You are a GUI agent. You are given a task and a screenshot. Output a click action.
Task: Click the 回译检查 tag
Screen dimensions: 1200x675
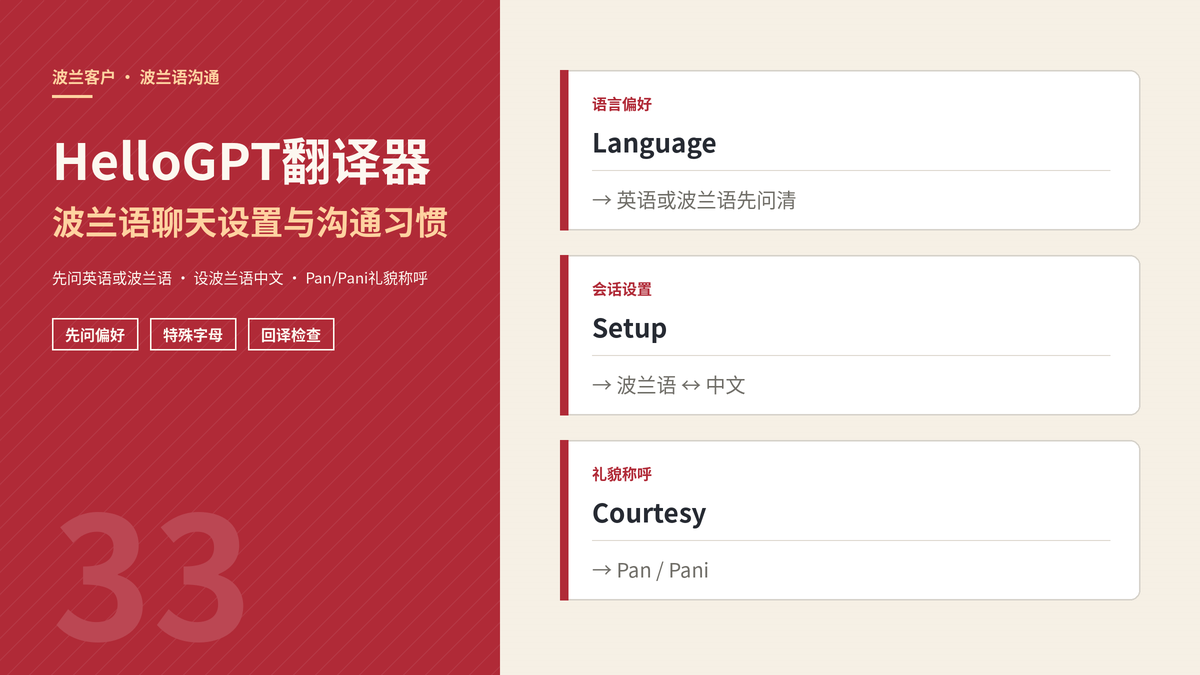(291, 335)
